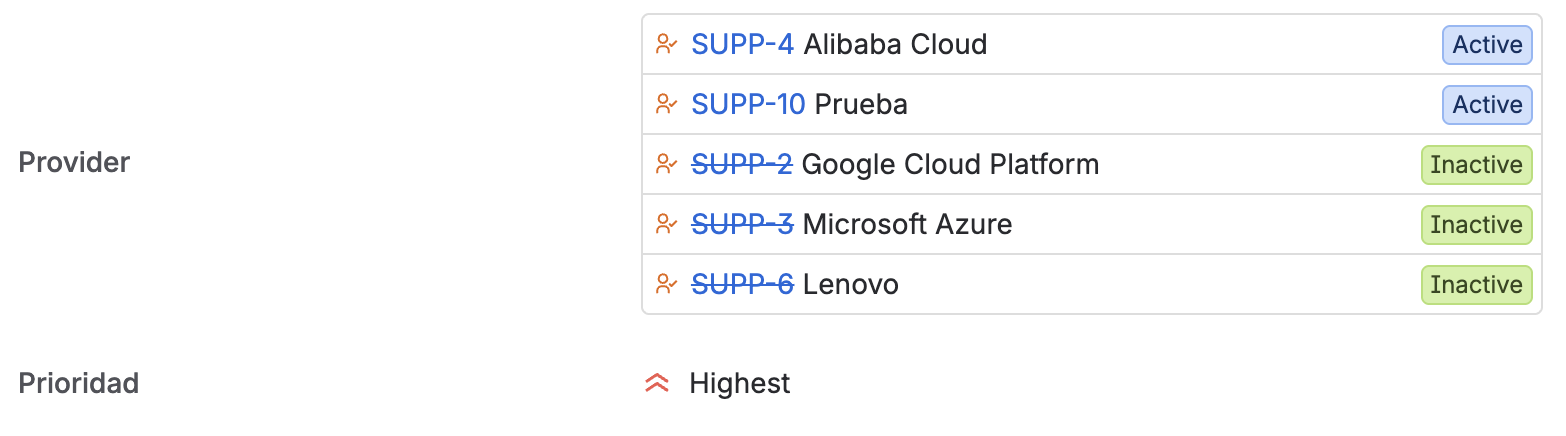Click the supplier icon next to SUPP-2
Screen dimensions: 1566x436
tap(666, 164)
